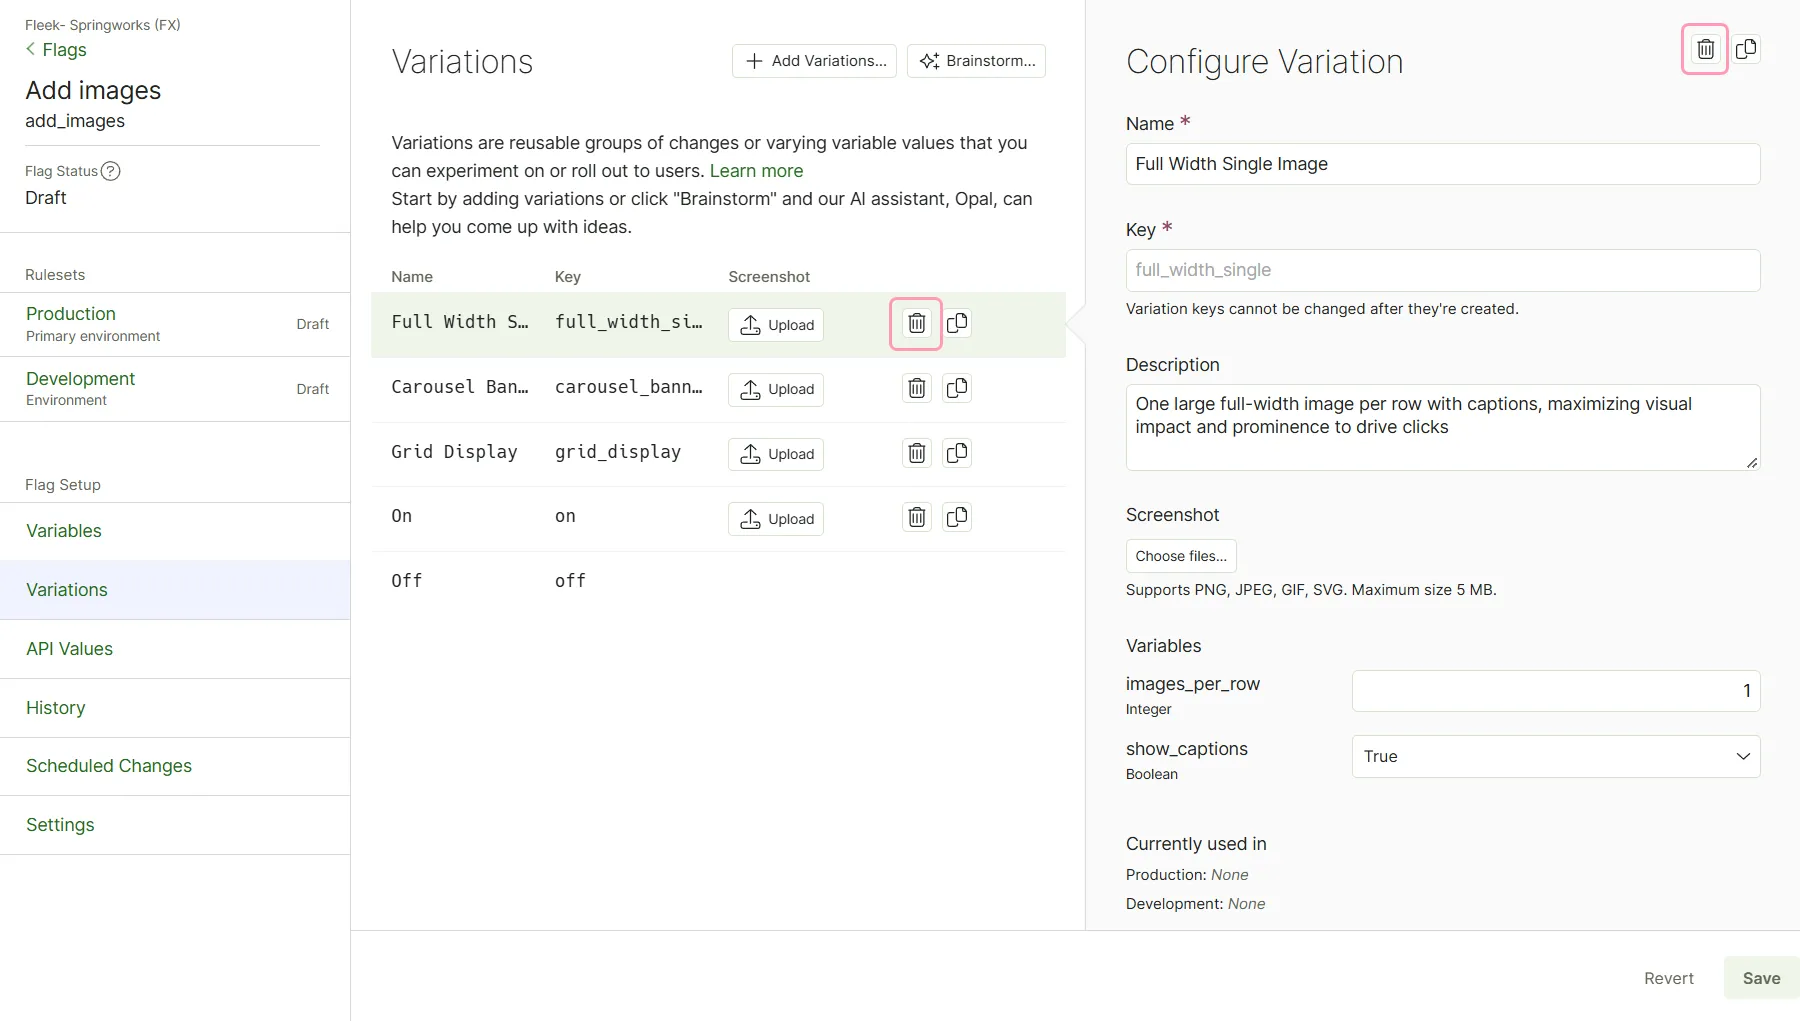Click the Revert button
Screen dimensions: 1800x1021
(x=1669, y=978)
